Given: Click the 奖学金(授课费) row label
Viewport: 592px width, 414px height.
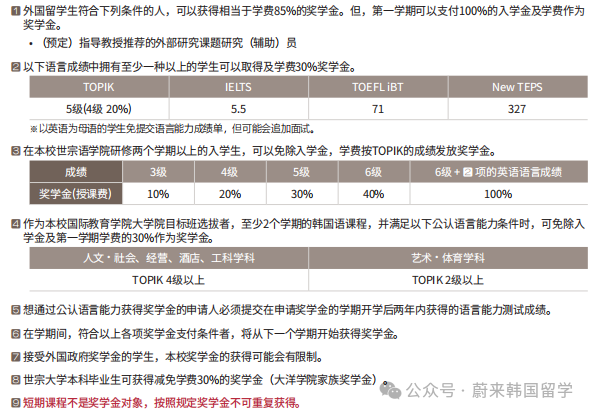Looking at the screenshot, I should (76, 194).
